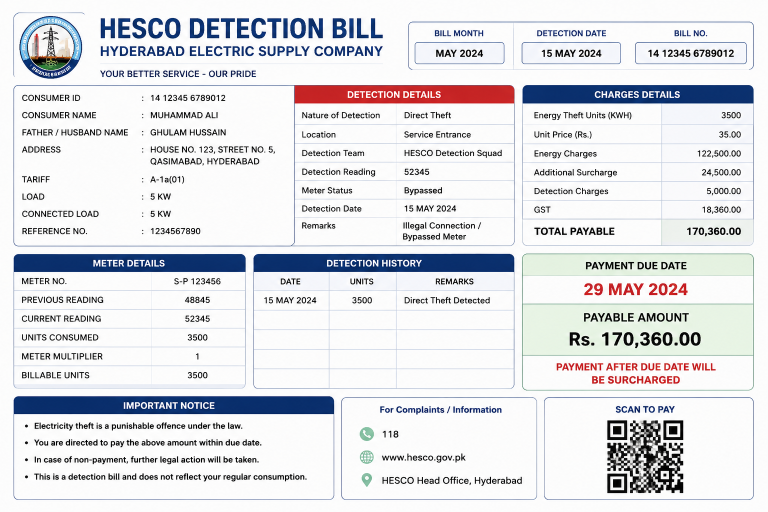Viewport: 768px width, 512px height.
Task: Click the red Detection Details header
Action: pyautogui.click(x=404, y=94)
